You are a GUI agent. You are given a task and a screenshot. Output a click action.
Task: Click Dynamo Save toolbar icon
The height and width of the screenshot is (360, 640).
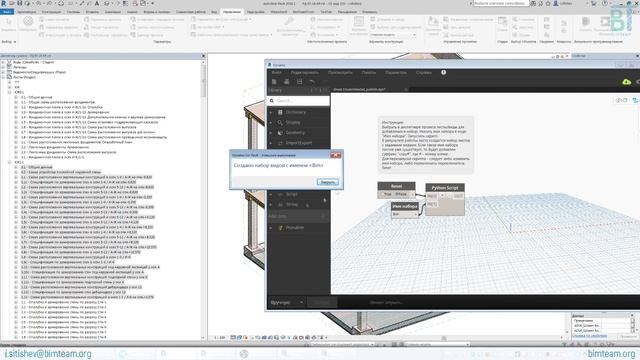click(299, 82)
